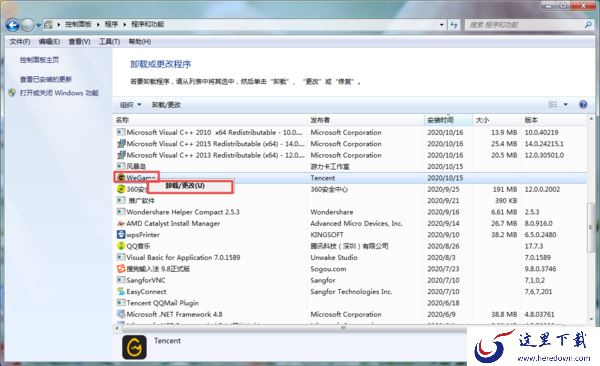This screenshot has height=366, width=600.
Task: Choose 卸载/更改(U) in the context menu
Action: pyautogui.click(x=190, y=186)
